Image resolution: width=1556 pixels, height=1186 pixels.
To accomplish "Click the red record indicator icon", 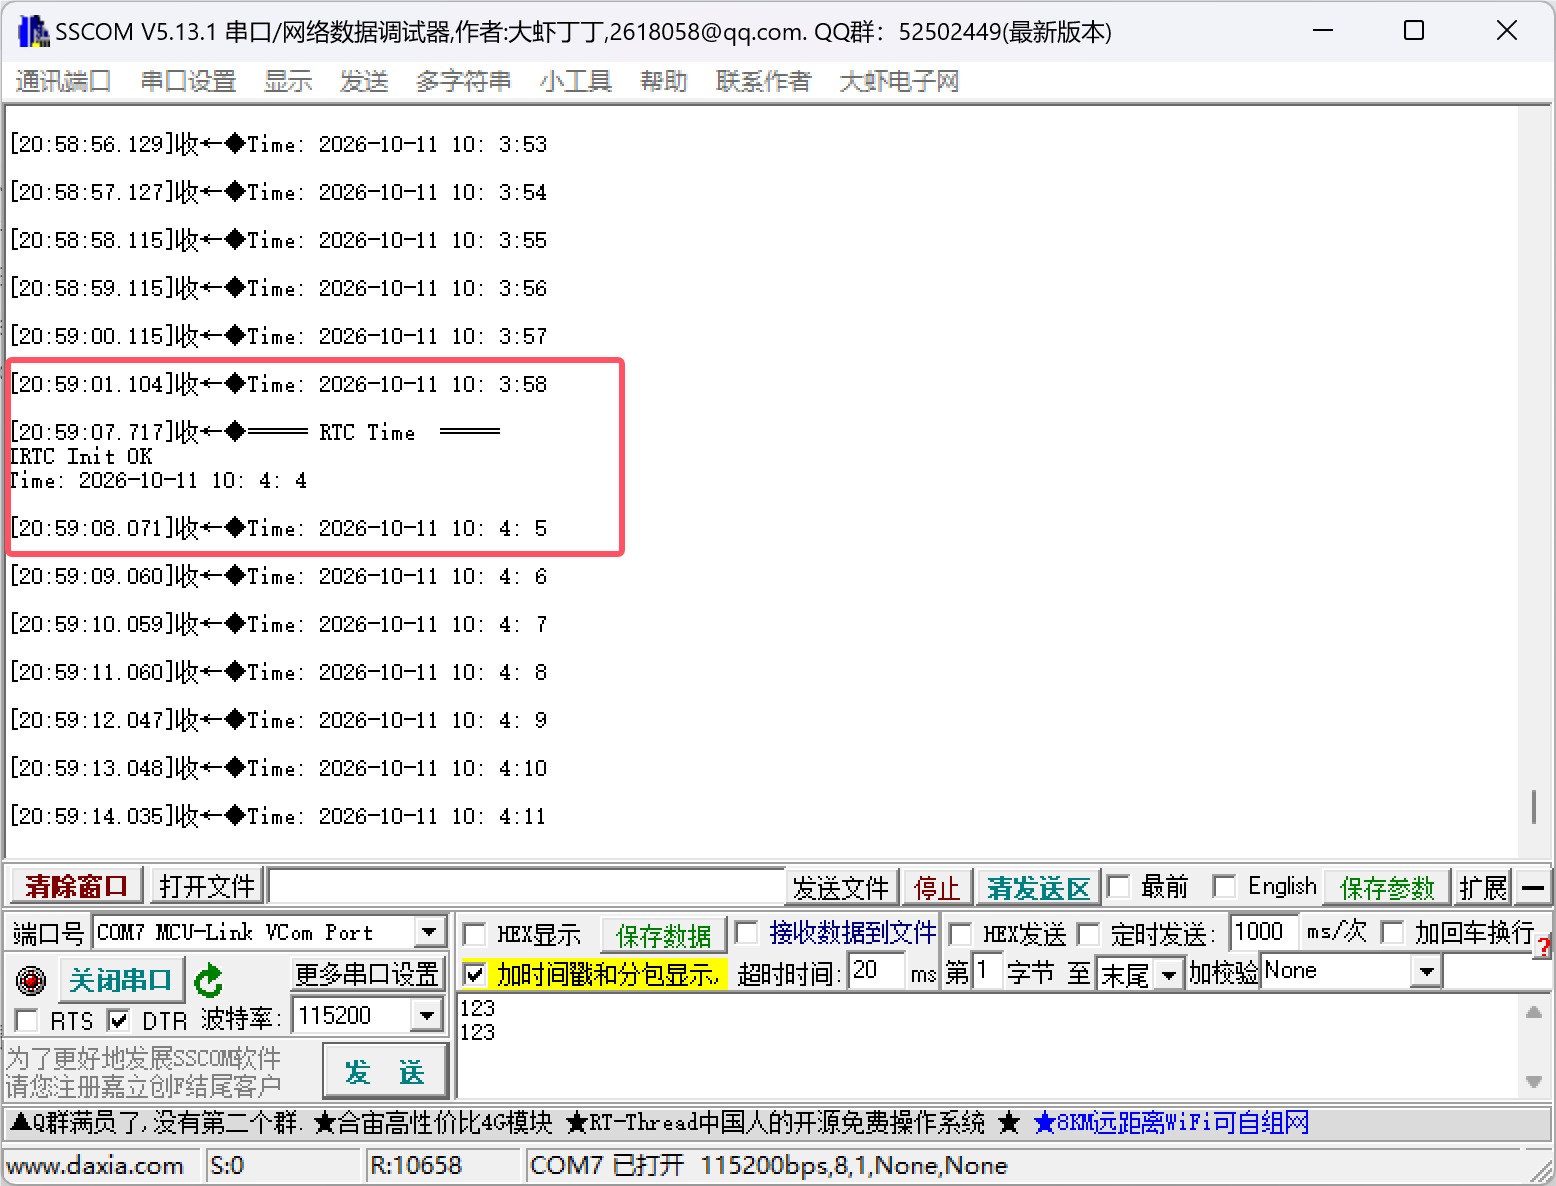I will point(31,980).
